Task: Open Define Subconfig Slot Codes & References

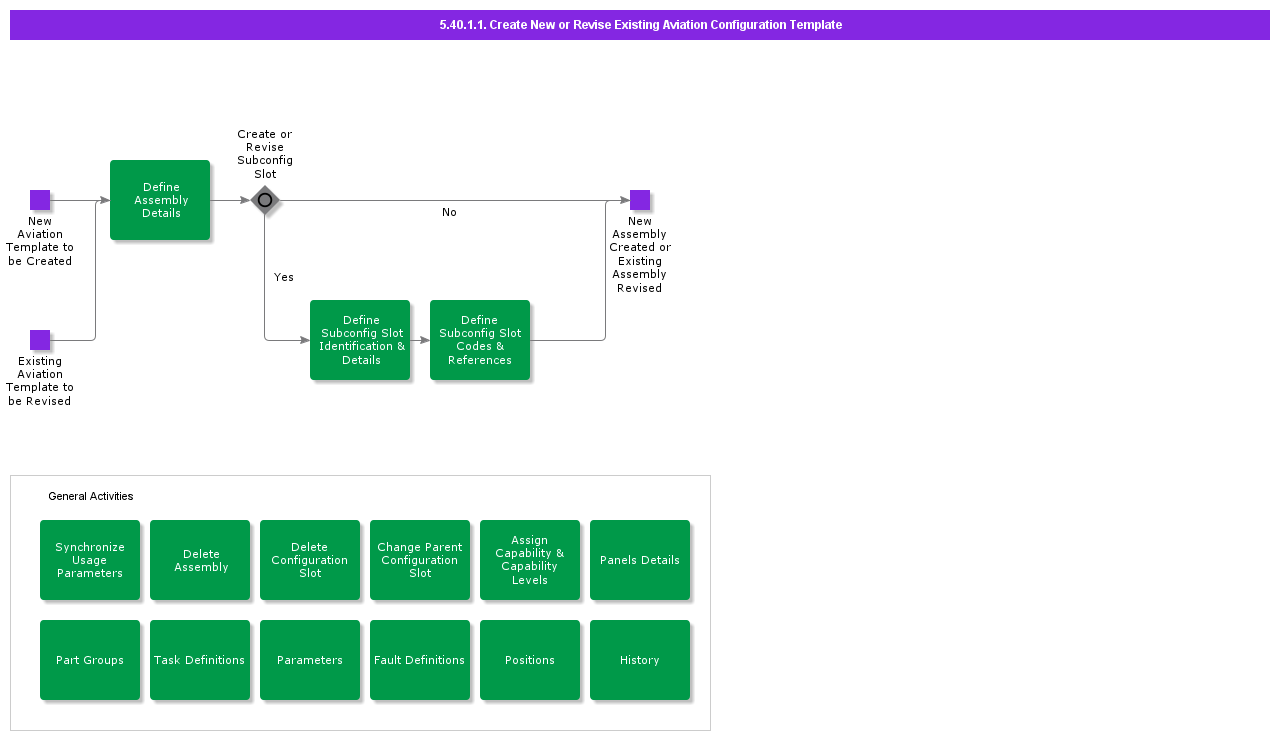Action: point(480,340)
